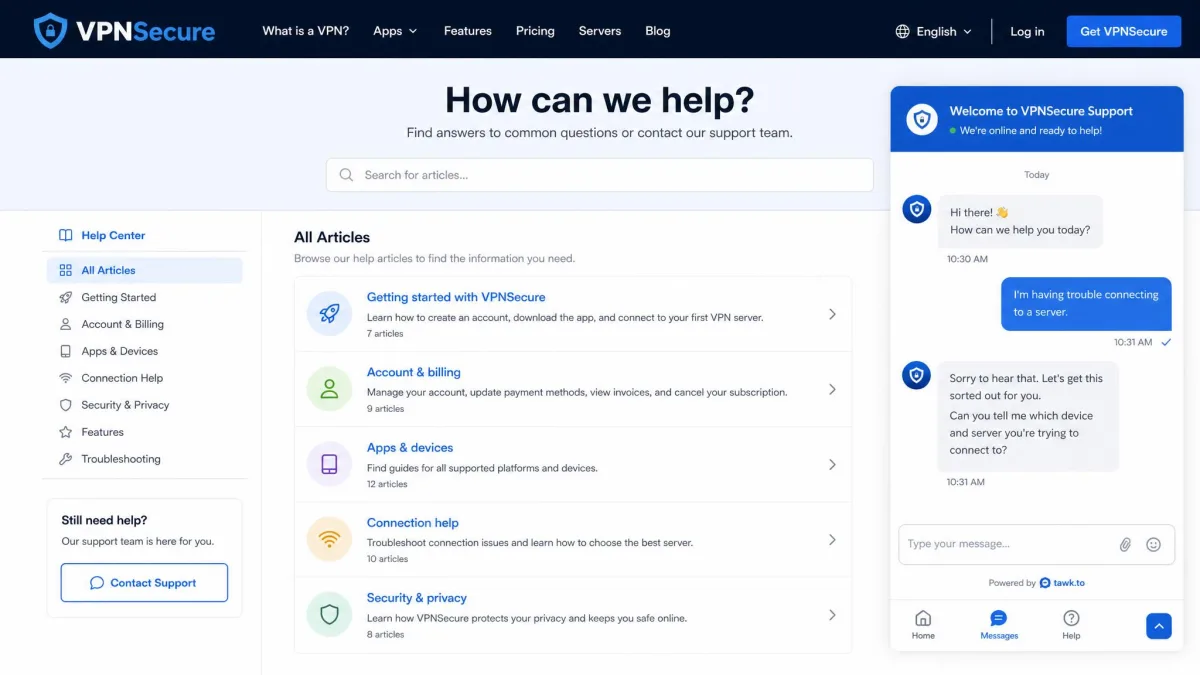
Task: Expand Connection help row chevron
Action: click(832, 540)
